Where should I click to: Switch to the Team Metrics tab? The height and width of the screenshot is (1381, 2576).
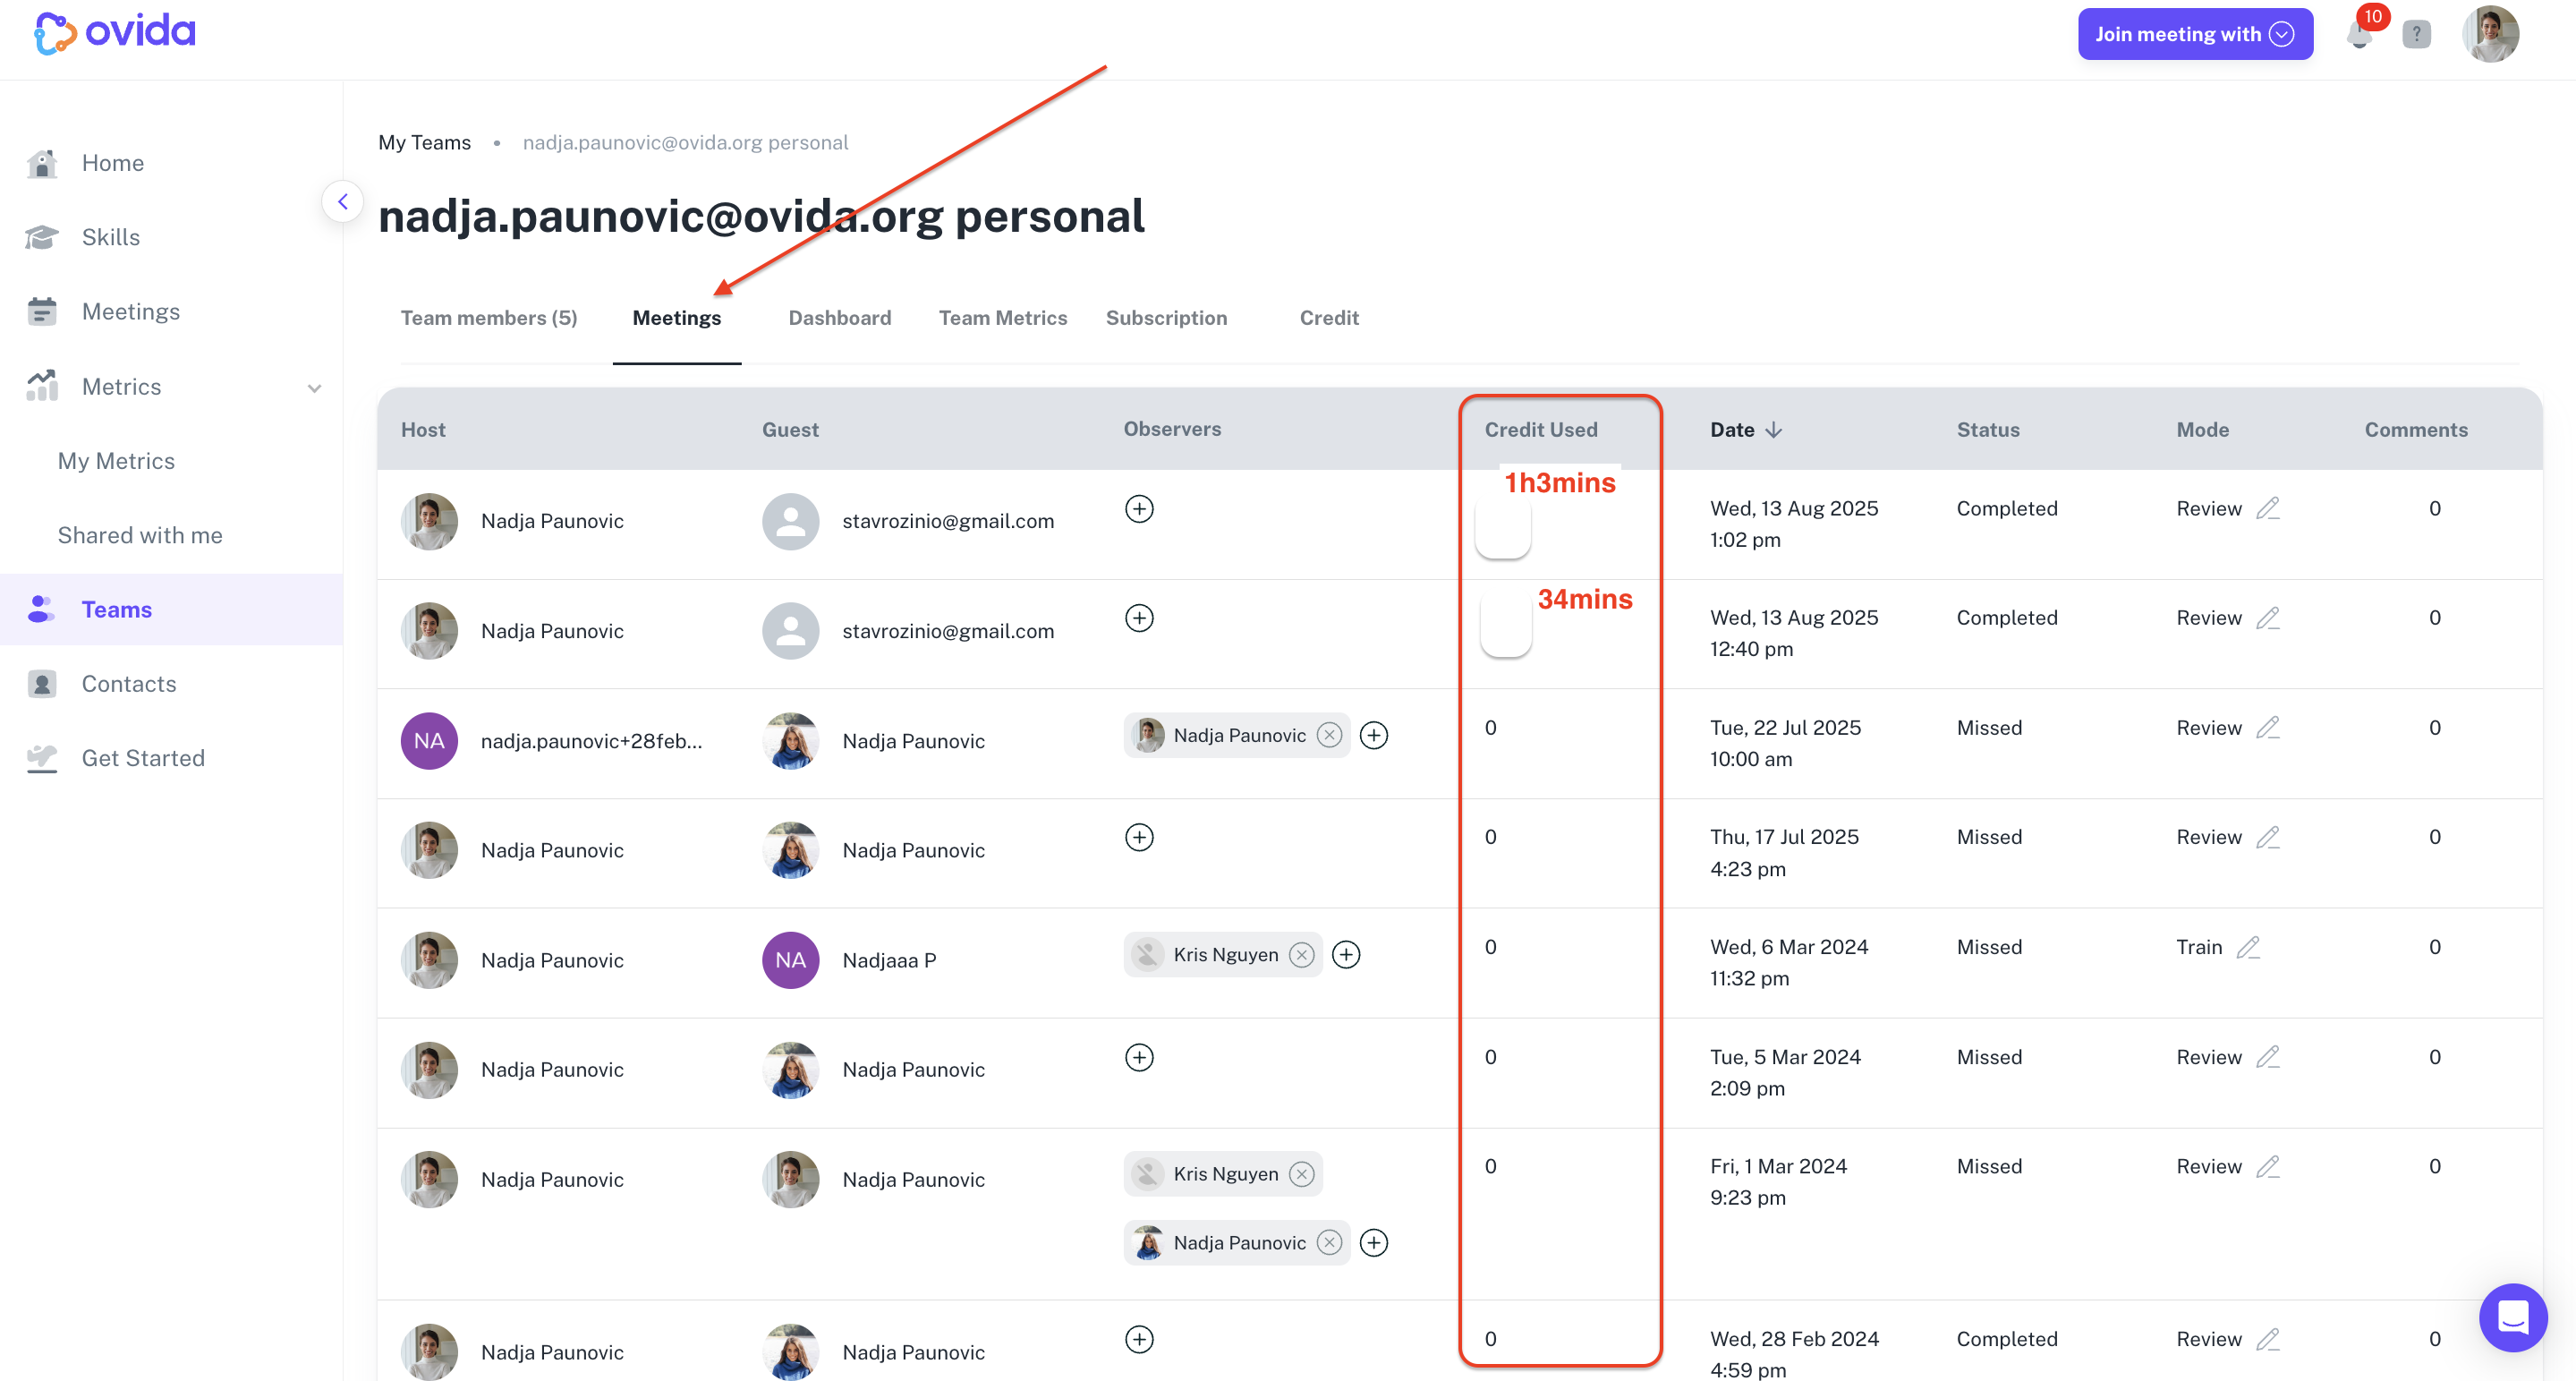pyautogui.click(x=1002, y=318)
